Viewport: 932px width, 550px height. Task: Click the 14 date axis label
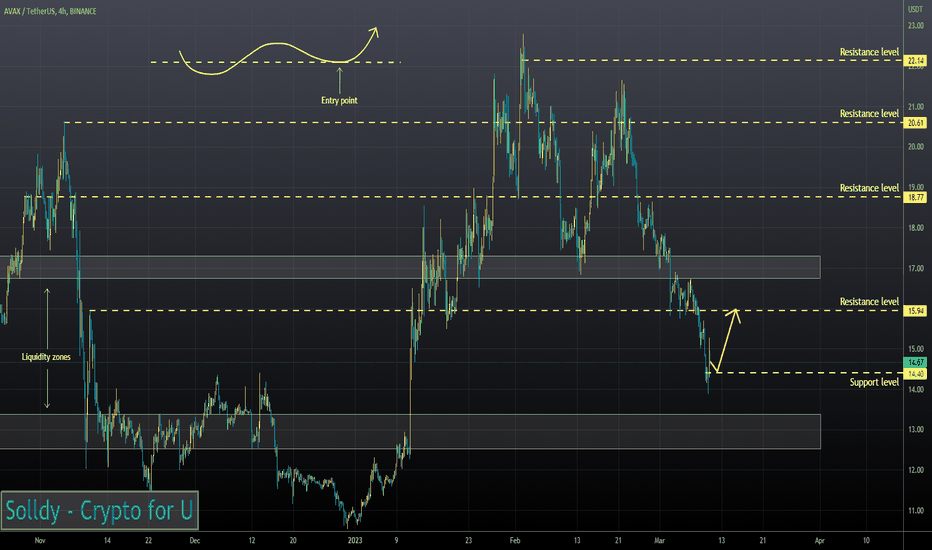pos(107,540)
